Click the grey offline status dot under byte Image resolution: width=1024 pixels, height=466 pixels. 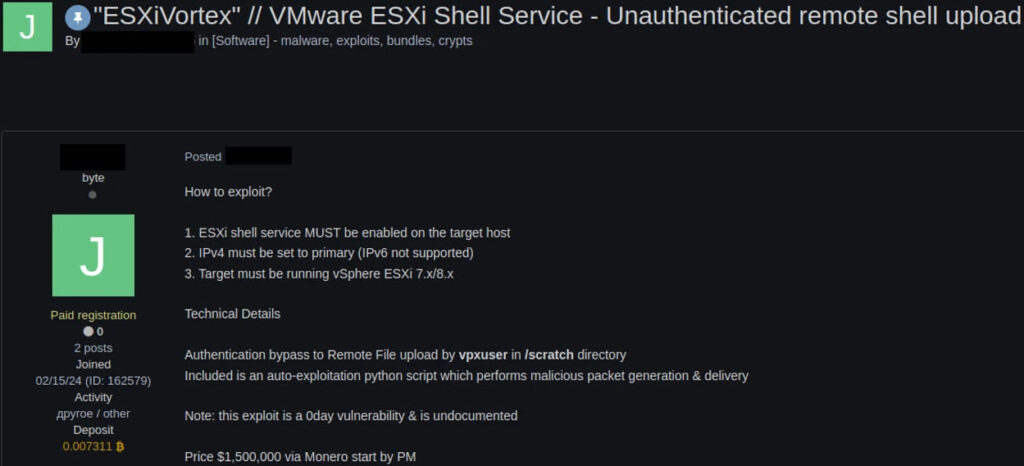click(93, 194)
